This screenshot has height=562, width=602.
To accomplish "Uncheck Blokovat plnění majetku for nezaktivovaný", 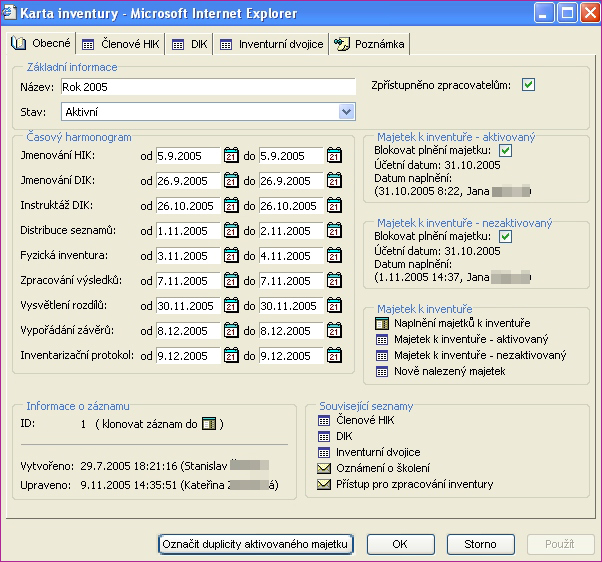I will click(505, 236).
